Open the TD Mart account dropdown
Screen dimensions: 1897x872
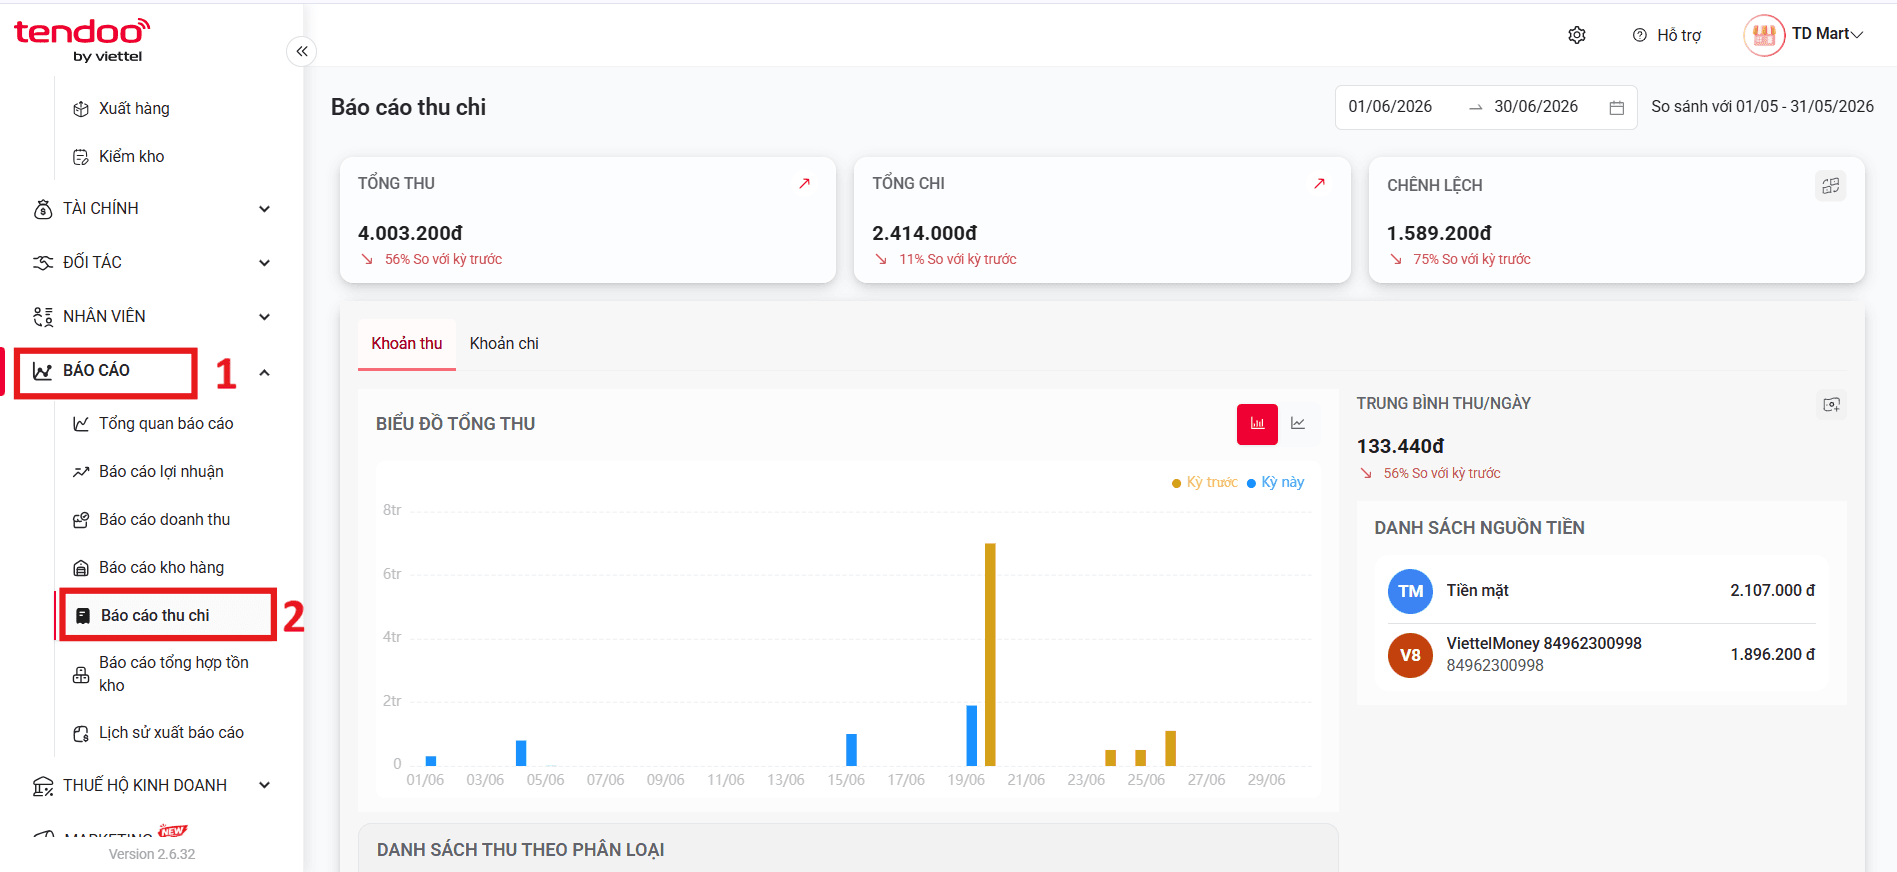(x=1827, y=34)
